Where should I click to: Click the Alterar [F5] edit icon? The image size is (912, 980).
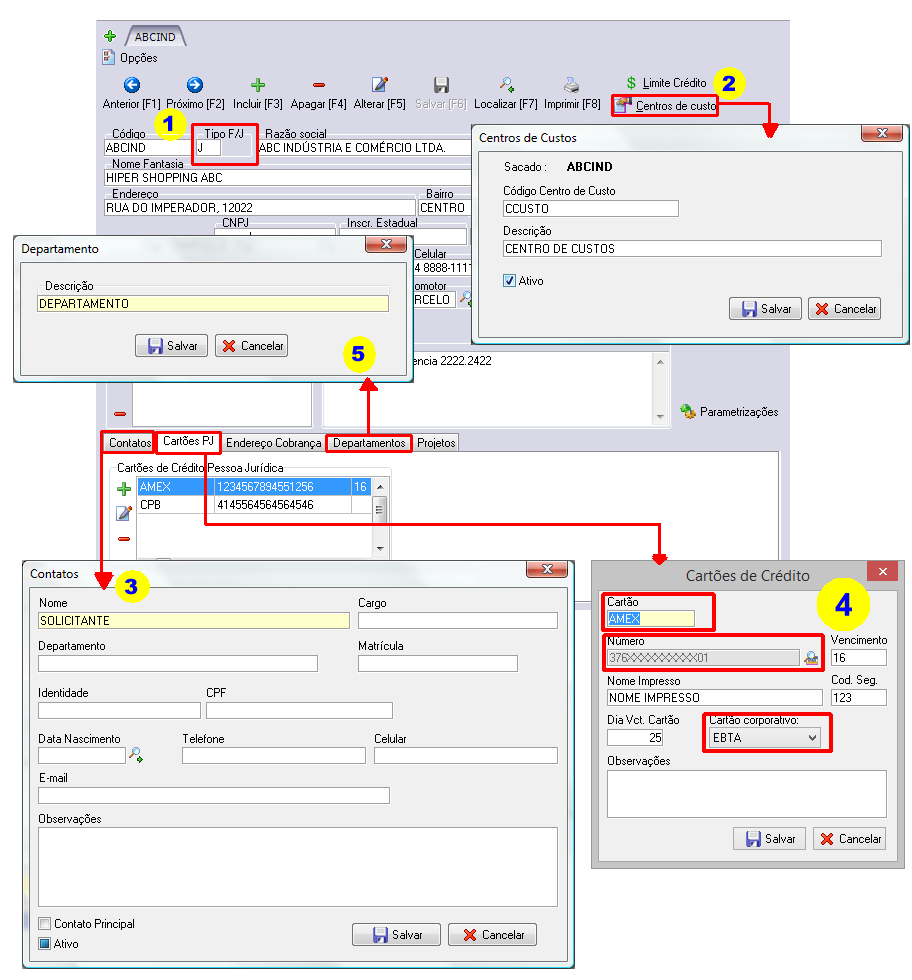tap(379, 84)
